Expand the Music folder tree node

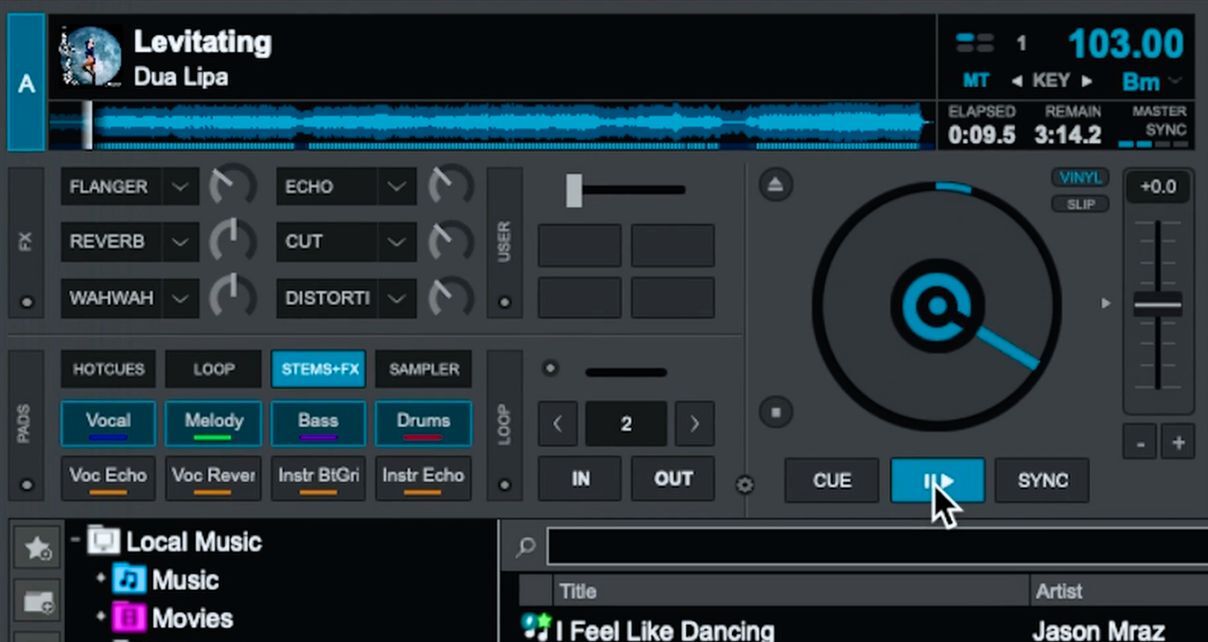101,580
